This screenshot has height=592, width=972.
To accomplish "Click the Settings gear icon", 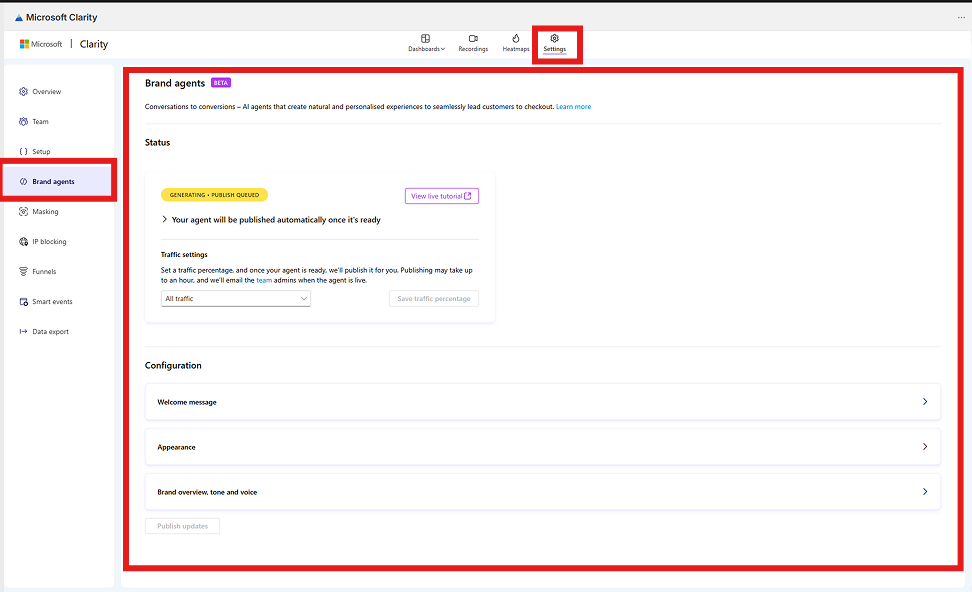I will 555,38.
